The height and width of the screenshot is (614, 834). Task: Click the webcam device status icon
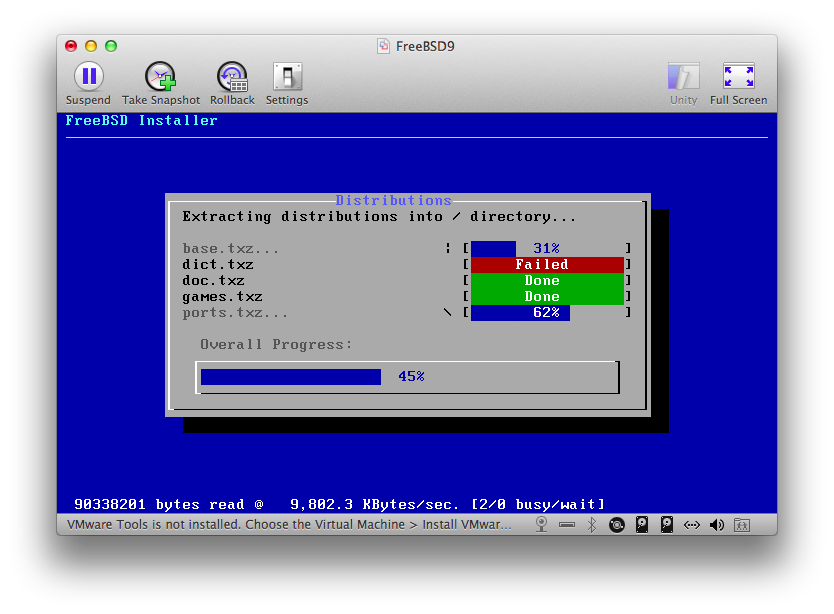[541, 525]
